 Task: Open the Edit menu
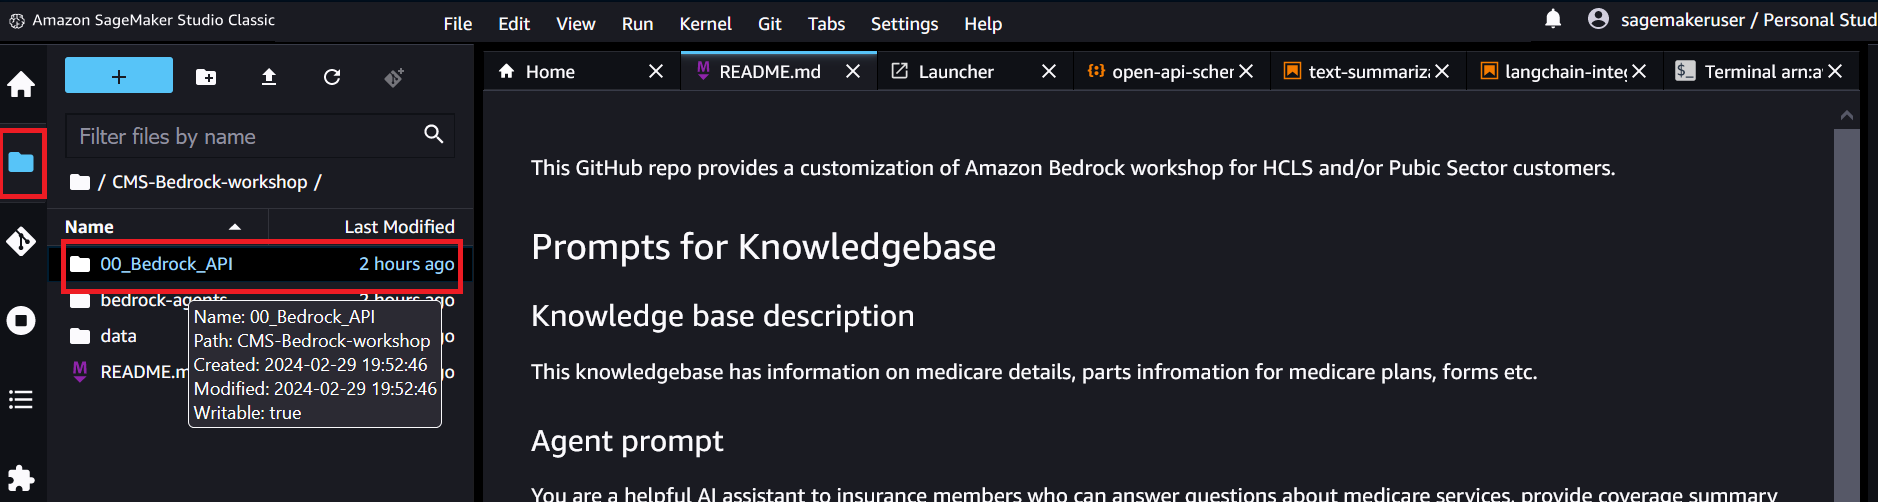tap(514, 24)
